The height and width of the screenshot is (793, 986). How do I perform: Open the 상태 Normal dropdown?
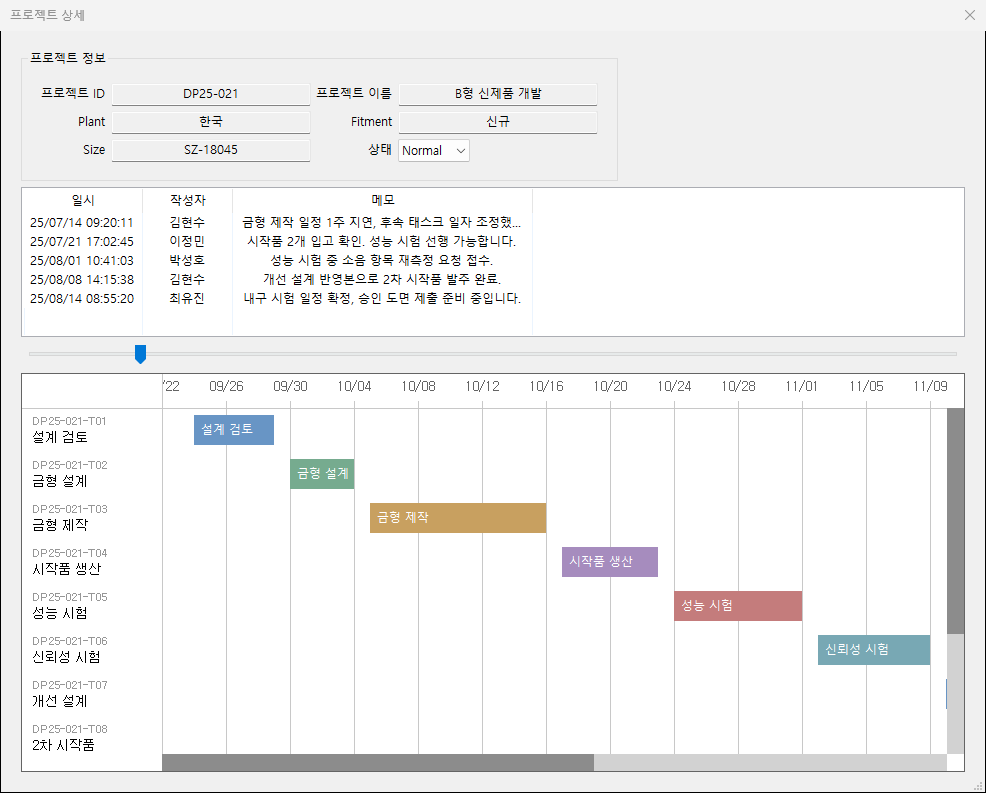point(434,151)
